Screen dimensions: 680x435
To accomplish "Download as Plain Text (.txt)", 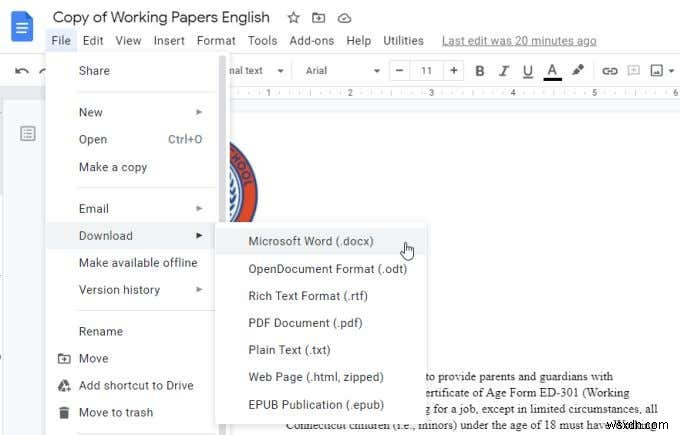I will (321, 350).
